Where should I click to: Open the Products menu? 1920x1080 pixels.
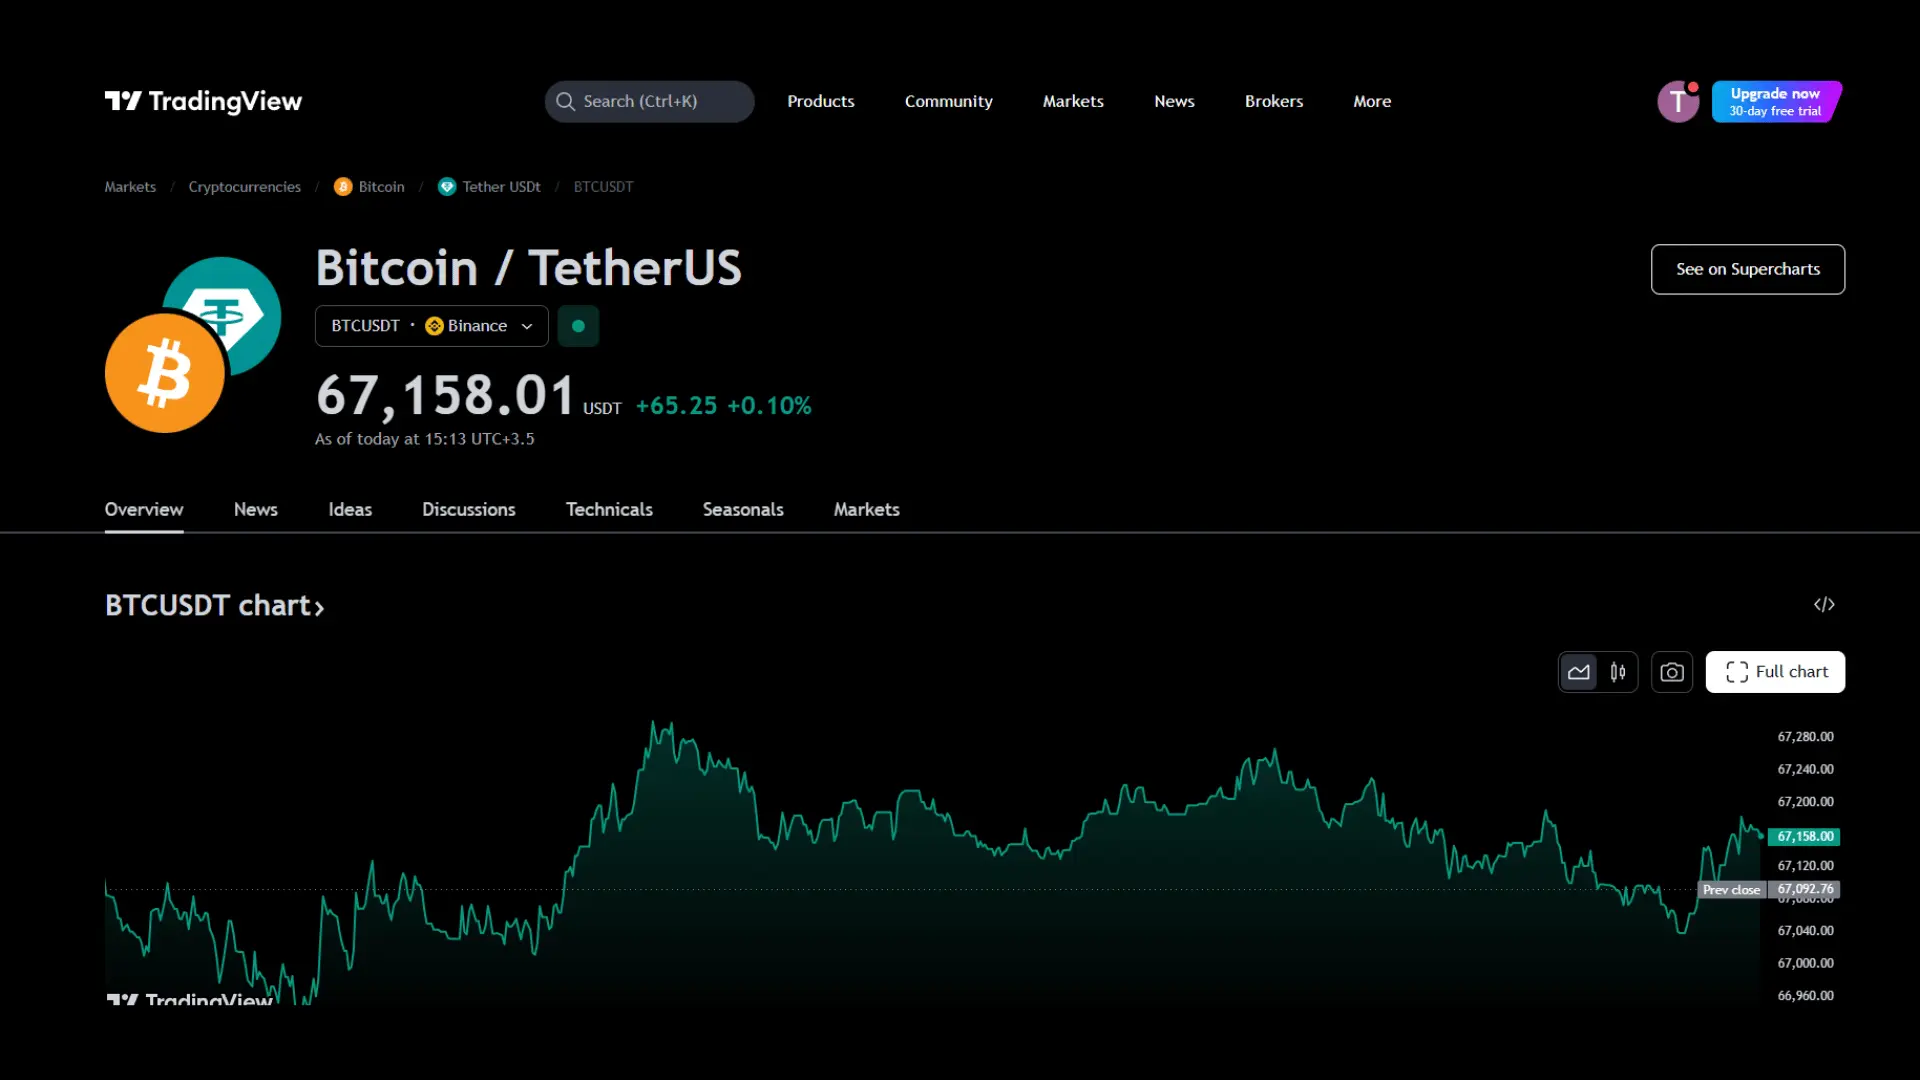(x=821, y=101)
